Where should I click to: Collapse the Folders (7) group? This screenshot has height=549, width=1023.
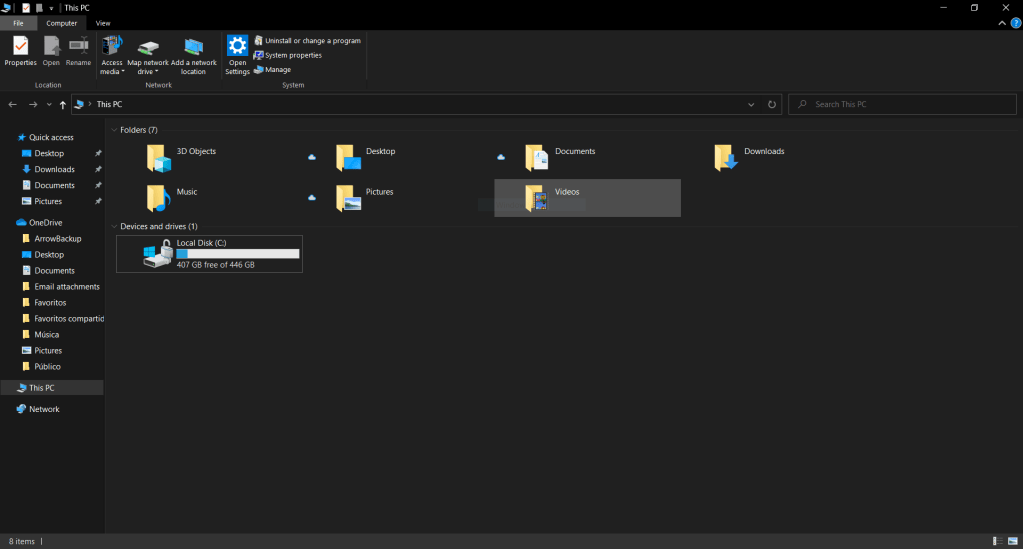point(113,130)
